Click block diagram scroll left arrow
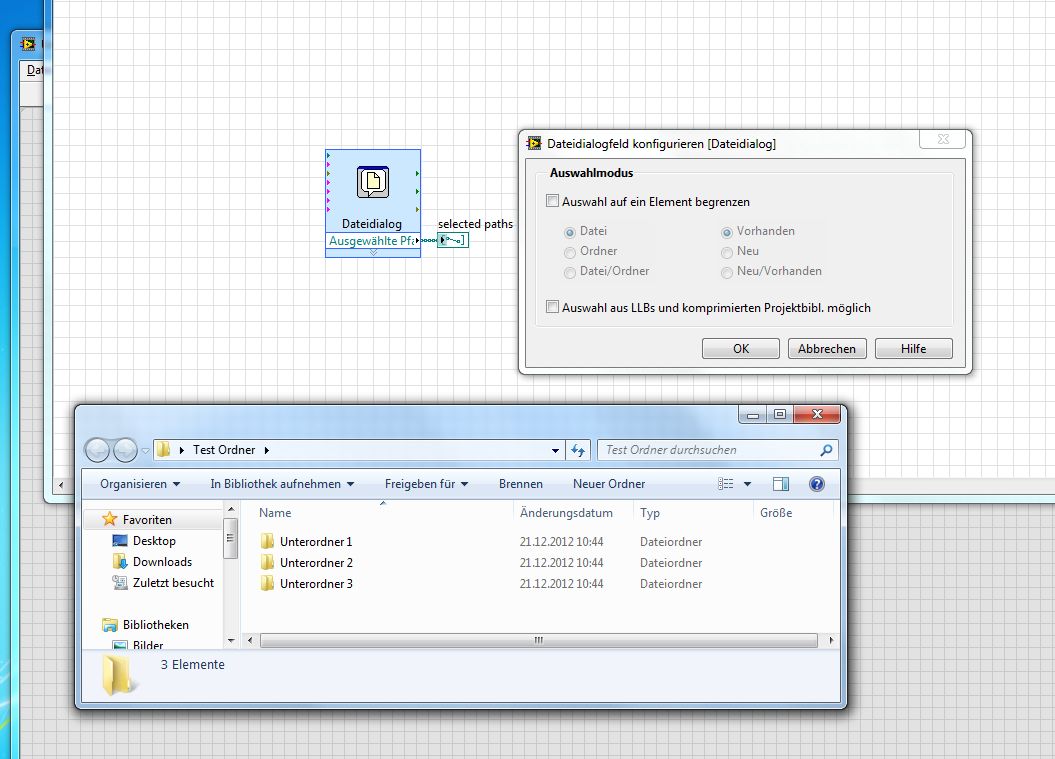 coord(61,484)
